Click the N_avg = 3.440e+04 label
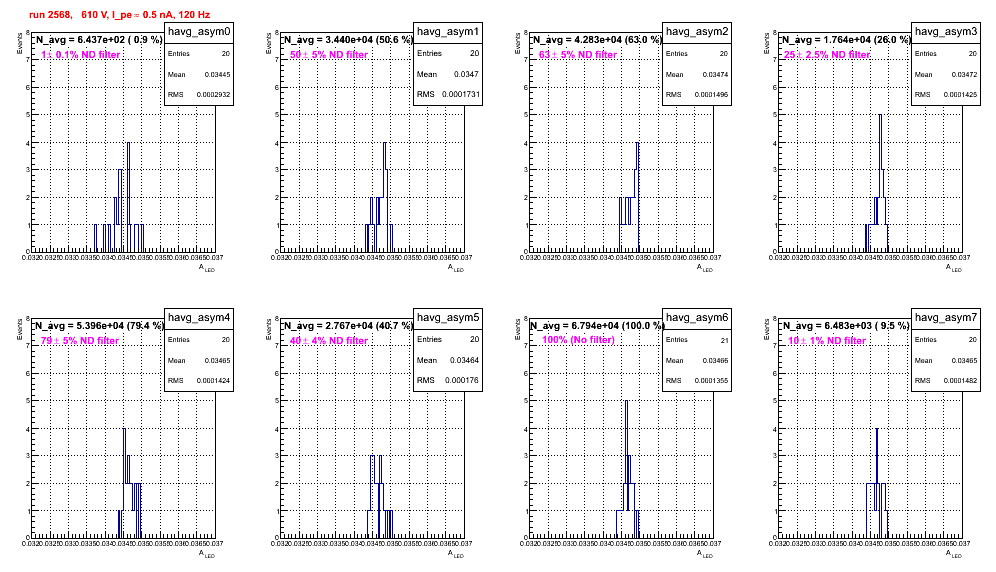Screen dimensions: 996x572 (347, 39)
